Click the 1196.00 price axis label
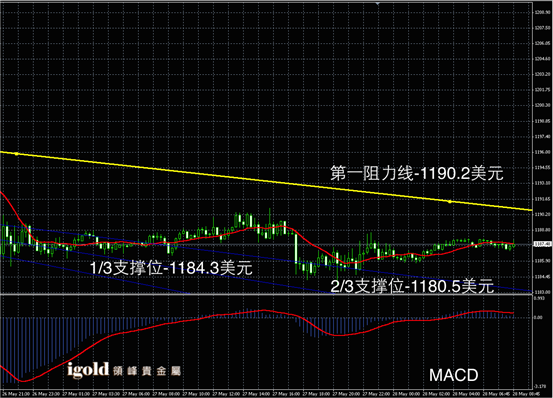The image size is (553, 398). [x=541, y=152]
